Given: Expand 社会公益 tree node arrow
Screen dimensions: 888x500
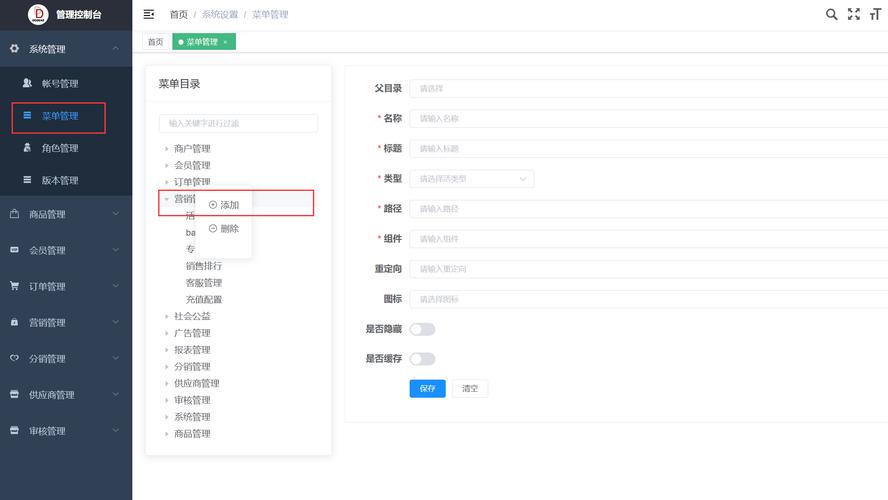Looking at the screenshot, I should click(x=166, y=316).
